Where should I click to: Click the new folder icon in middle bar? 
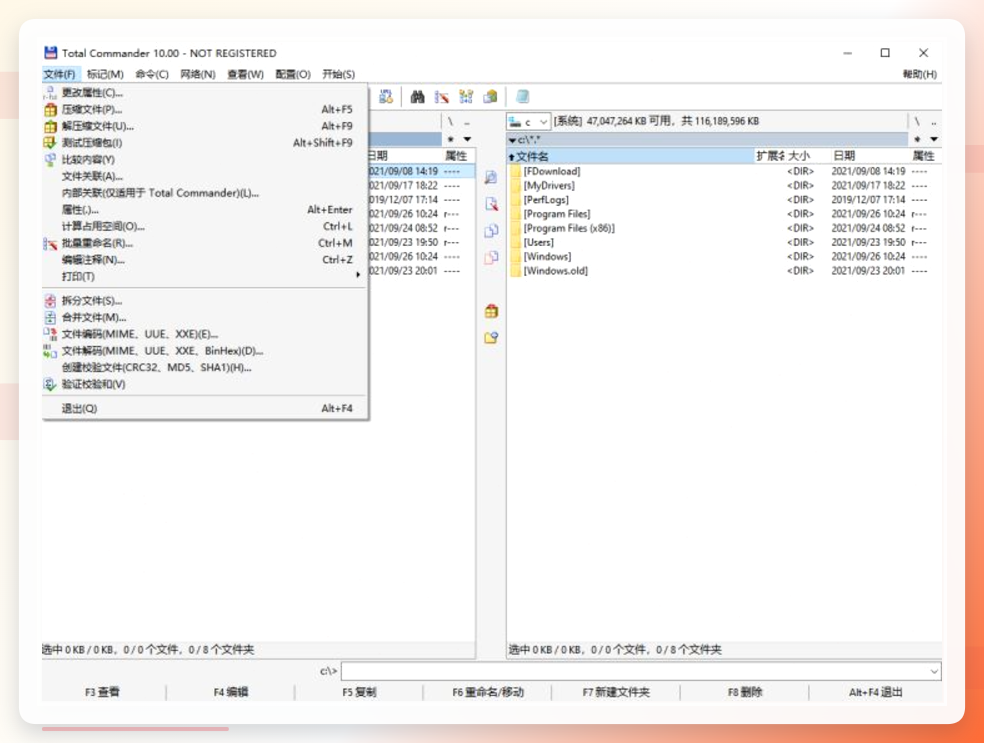(x=491, y=338)
